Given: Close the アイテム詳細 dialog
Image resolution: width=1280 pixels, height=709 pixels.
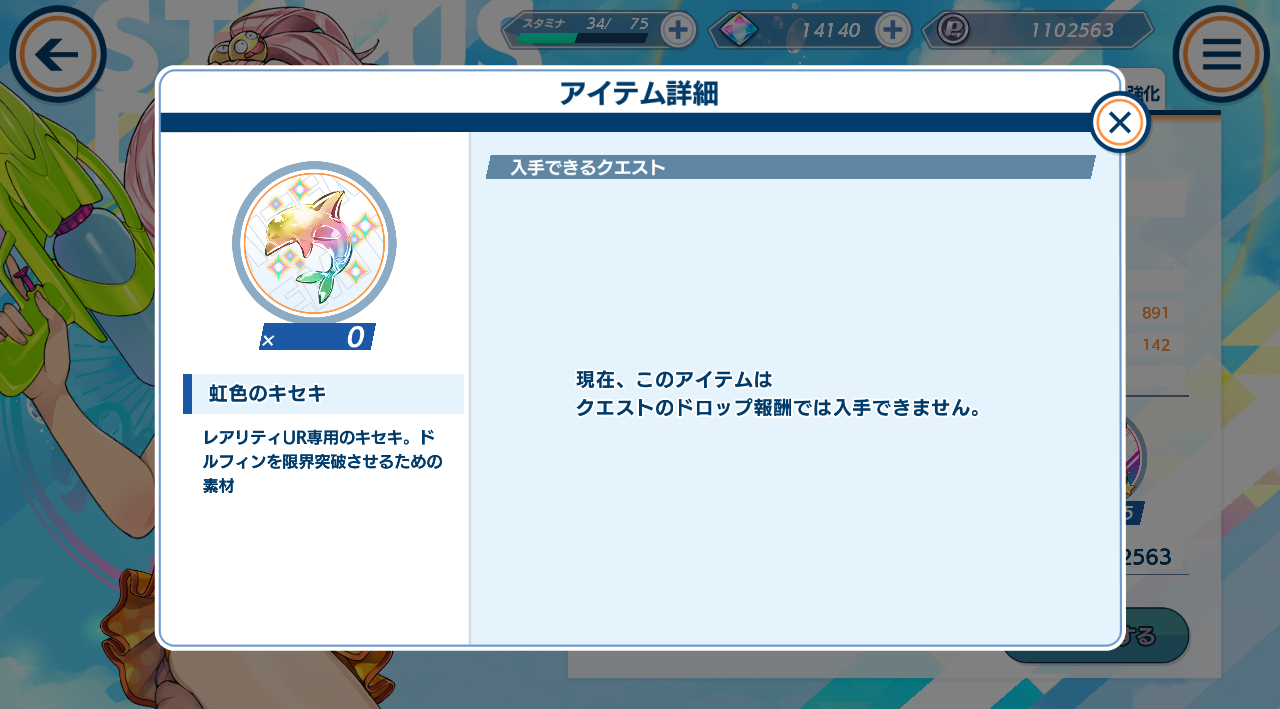Looking at the screenshot, I should 1119,123.
